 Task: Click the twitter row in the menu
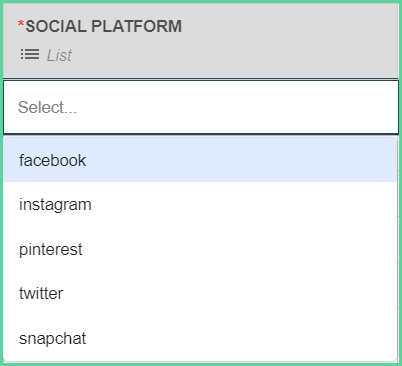click(200, 293)
